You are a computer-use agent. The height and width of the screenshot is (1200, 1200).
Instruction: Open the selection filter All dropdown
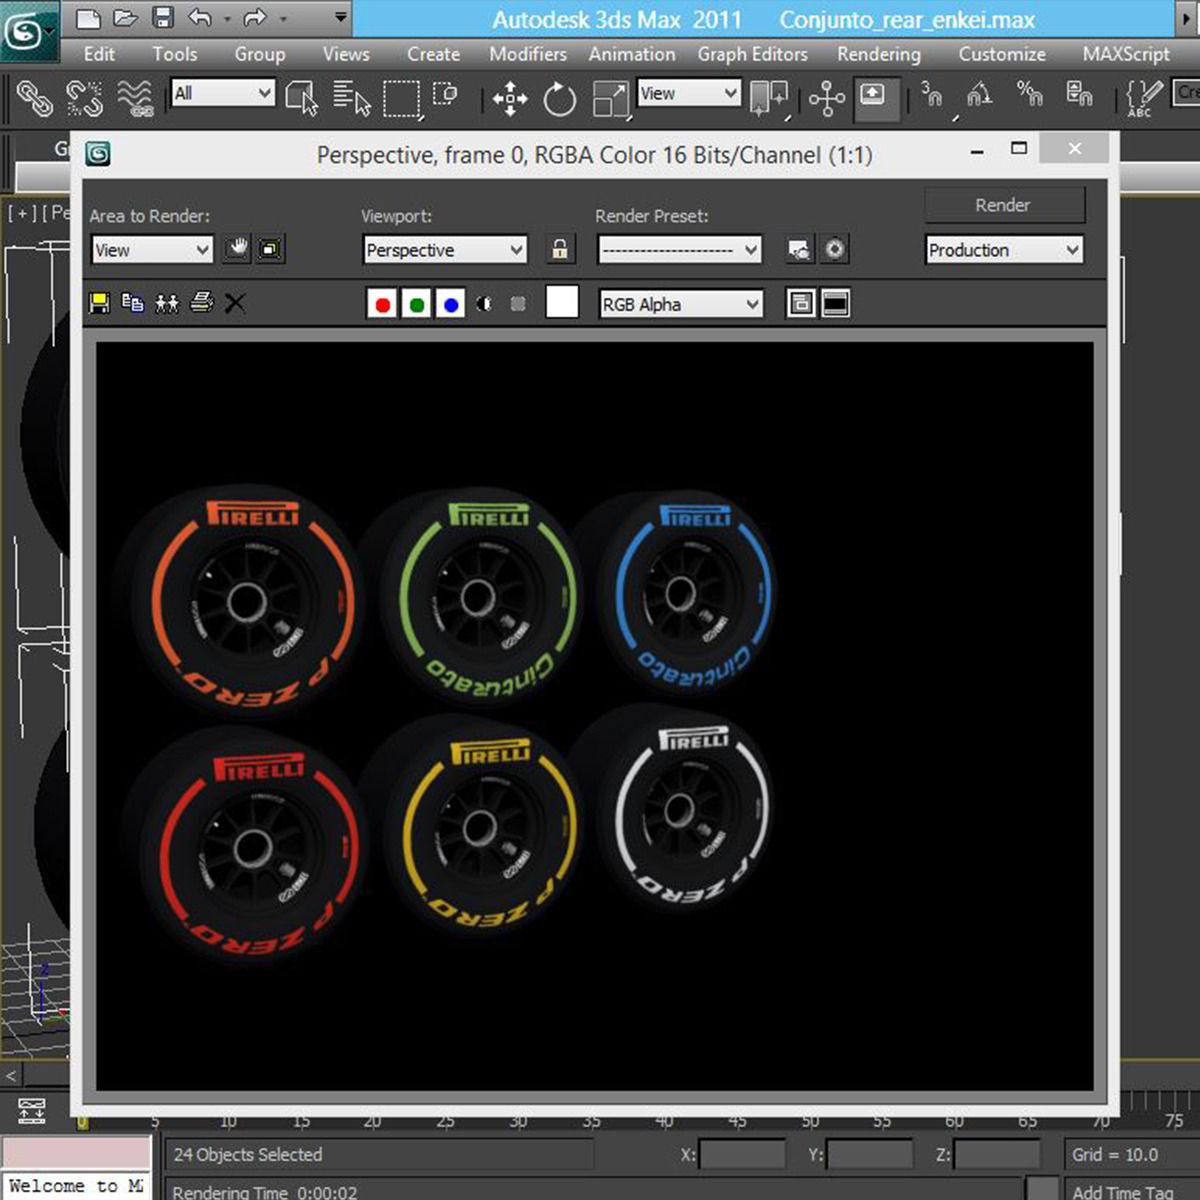coord(222,93)
